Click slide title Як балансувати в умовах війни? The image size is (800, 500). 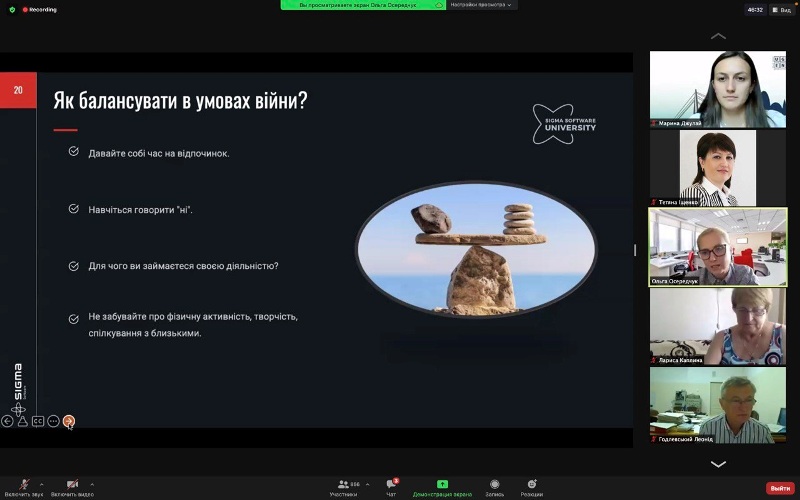pos(181,101)
